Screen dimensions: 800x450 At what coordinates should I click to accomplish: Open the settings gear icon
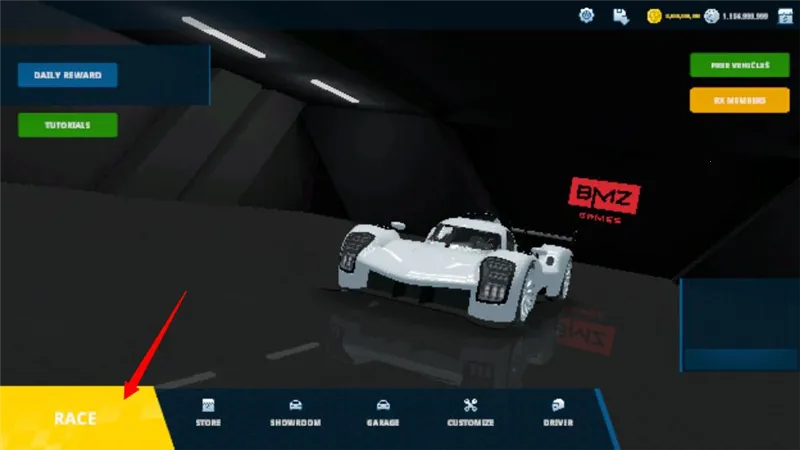click(587, 15)
